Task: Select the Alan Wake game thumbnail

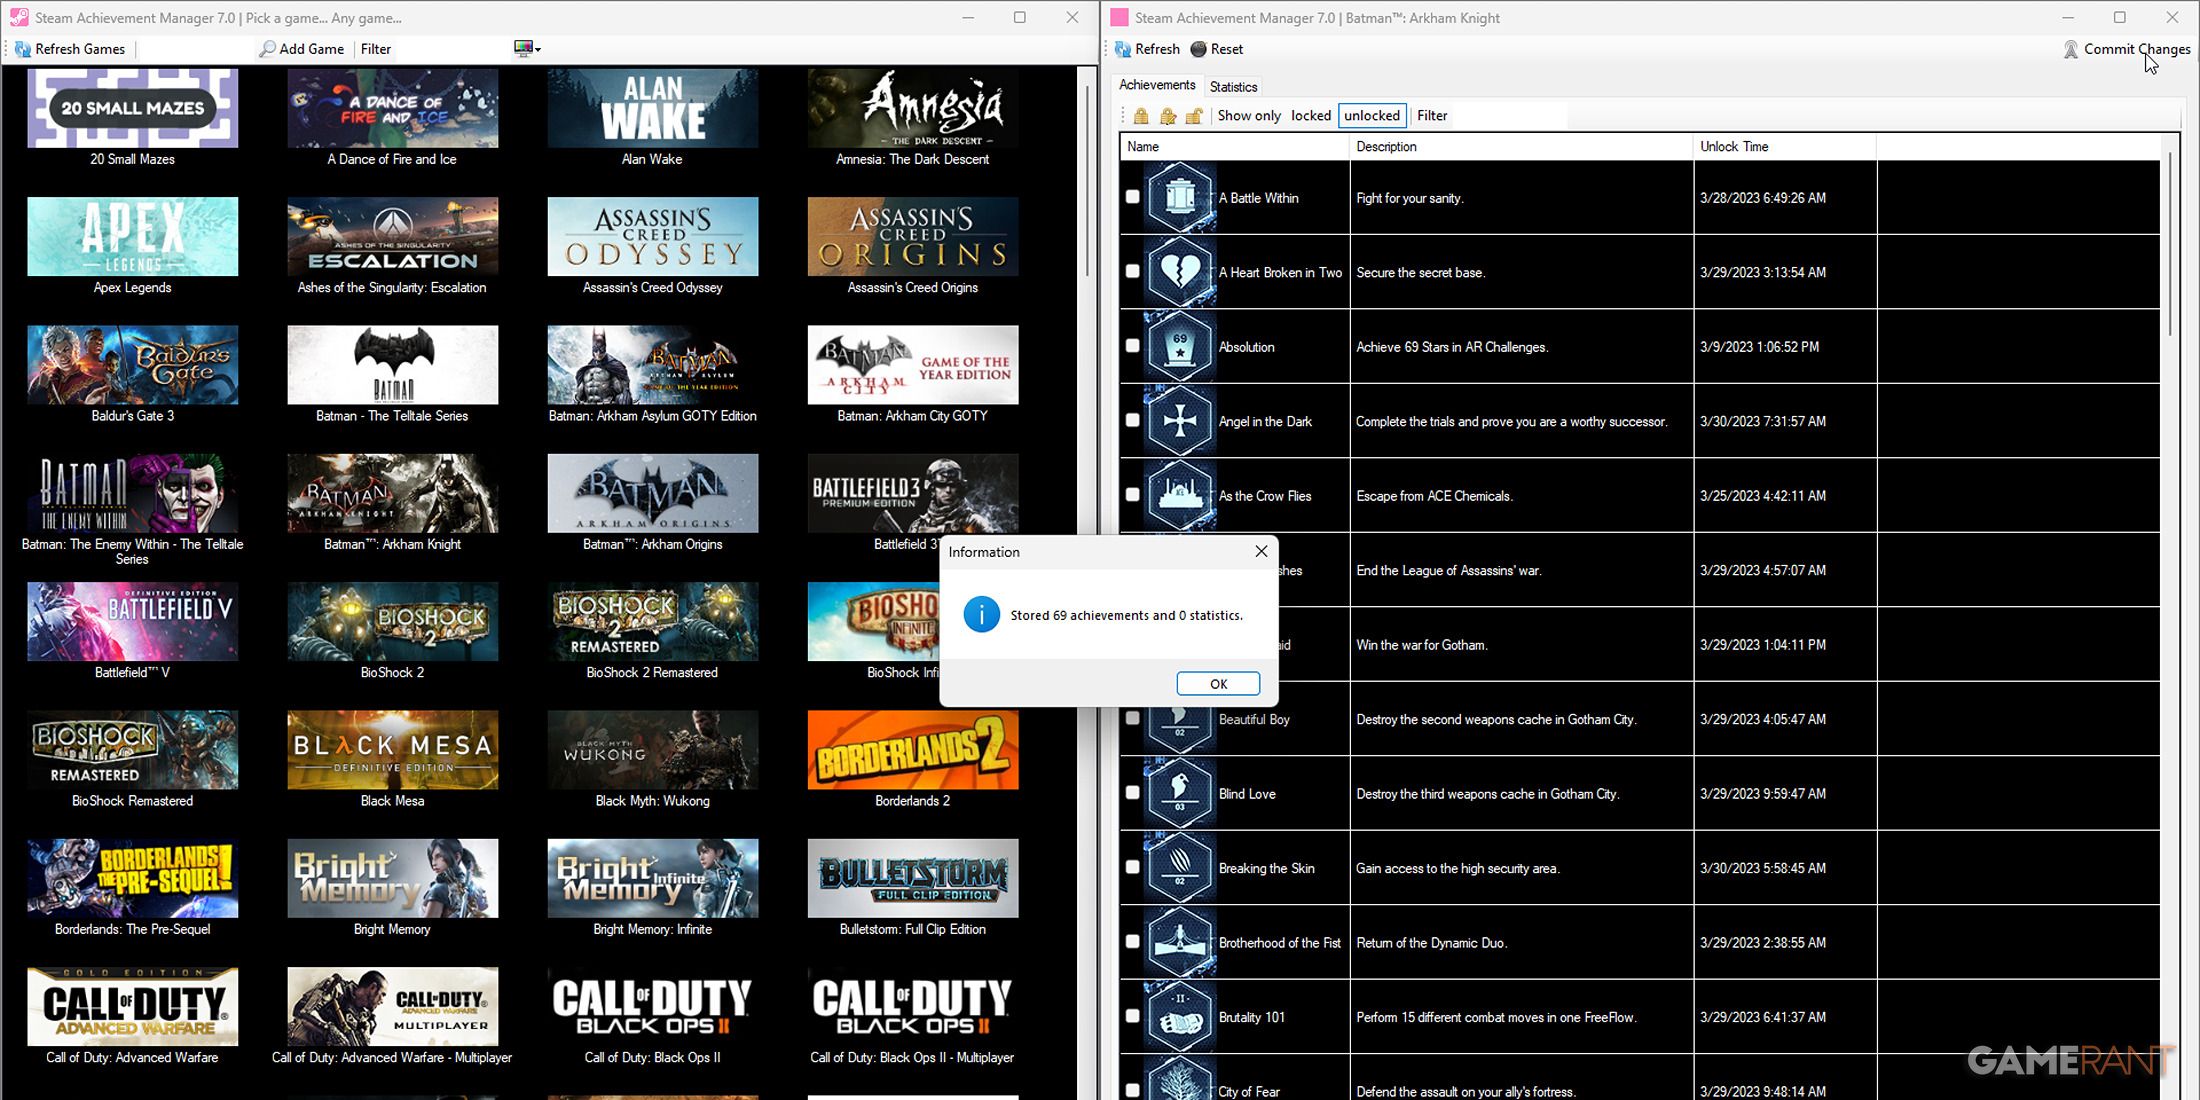Action: (652, 108)
